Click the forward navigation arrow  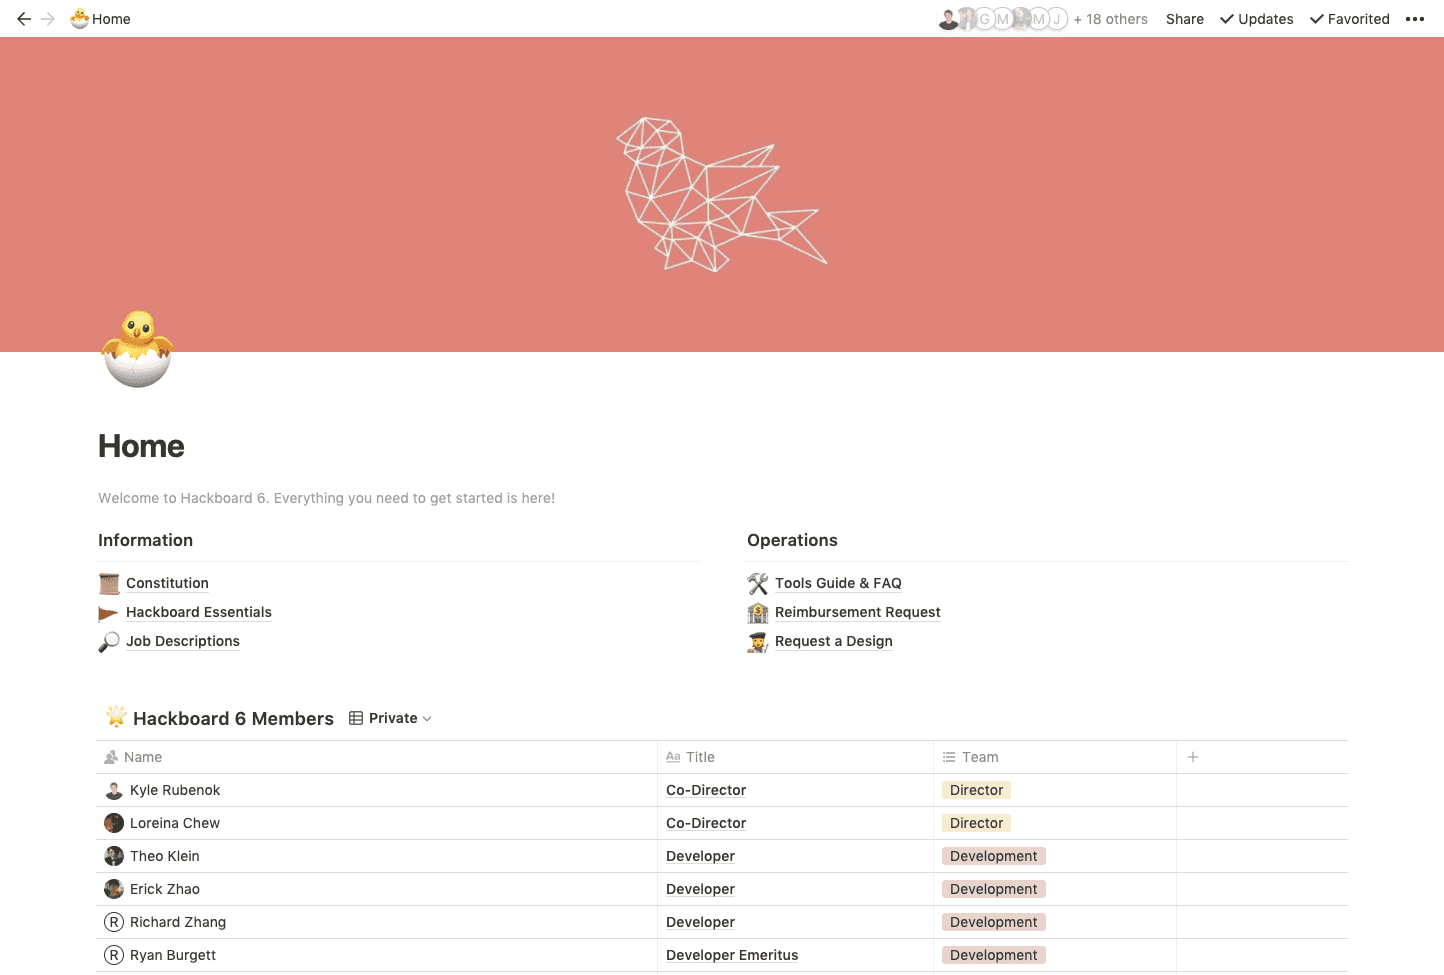click(48, 19)
